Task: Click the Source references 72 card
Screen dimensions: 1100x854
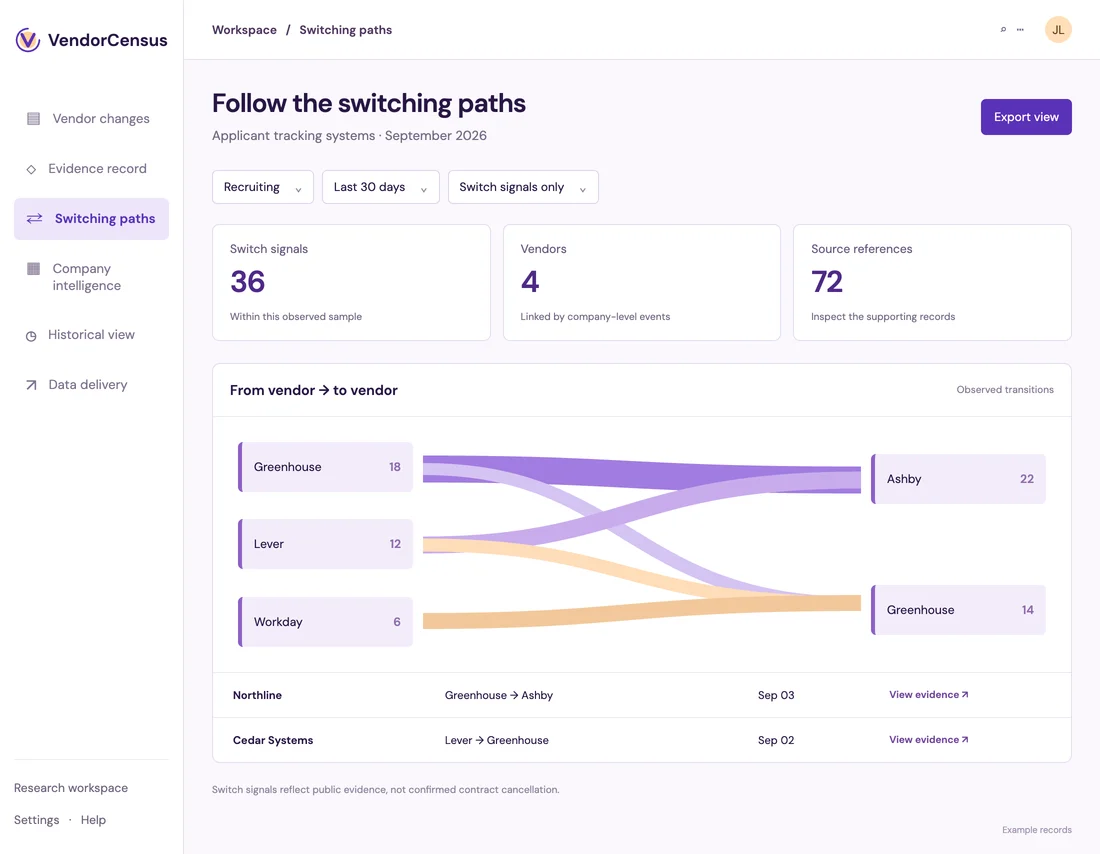Action: 932,283
